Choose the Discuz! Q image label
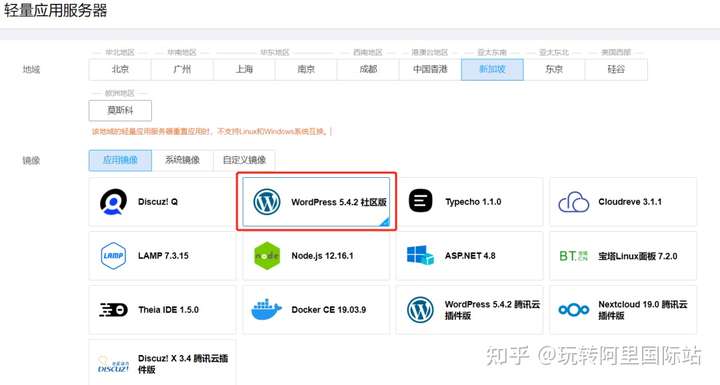This screenshot has width=720, height=385. (x=158, y=202)
